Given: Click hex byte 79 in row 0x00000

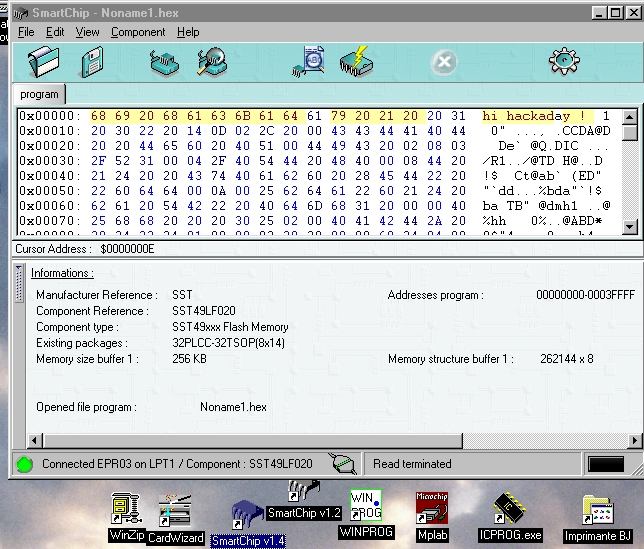Looking at the screenshot, I should pyautogui.click(x=338, y=116).
